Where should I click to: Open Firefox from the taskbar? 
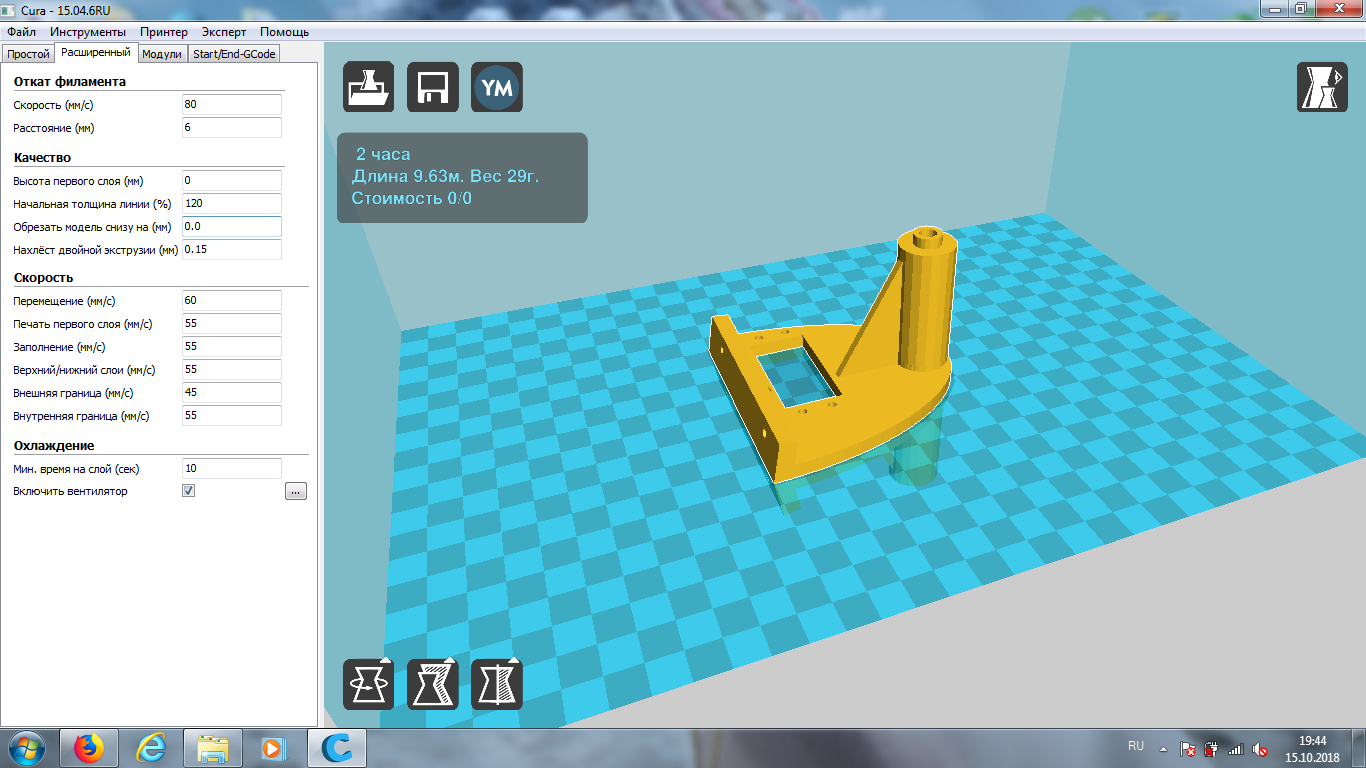point(89,747)
